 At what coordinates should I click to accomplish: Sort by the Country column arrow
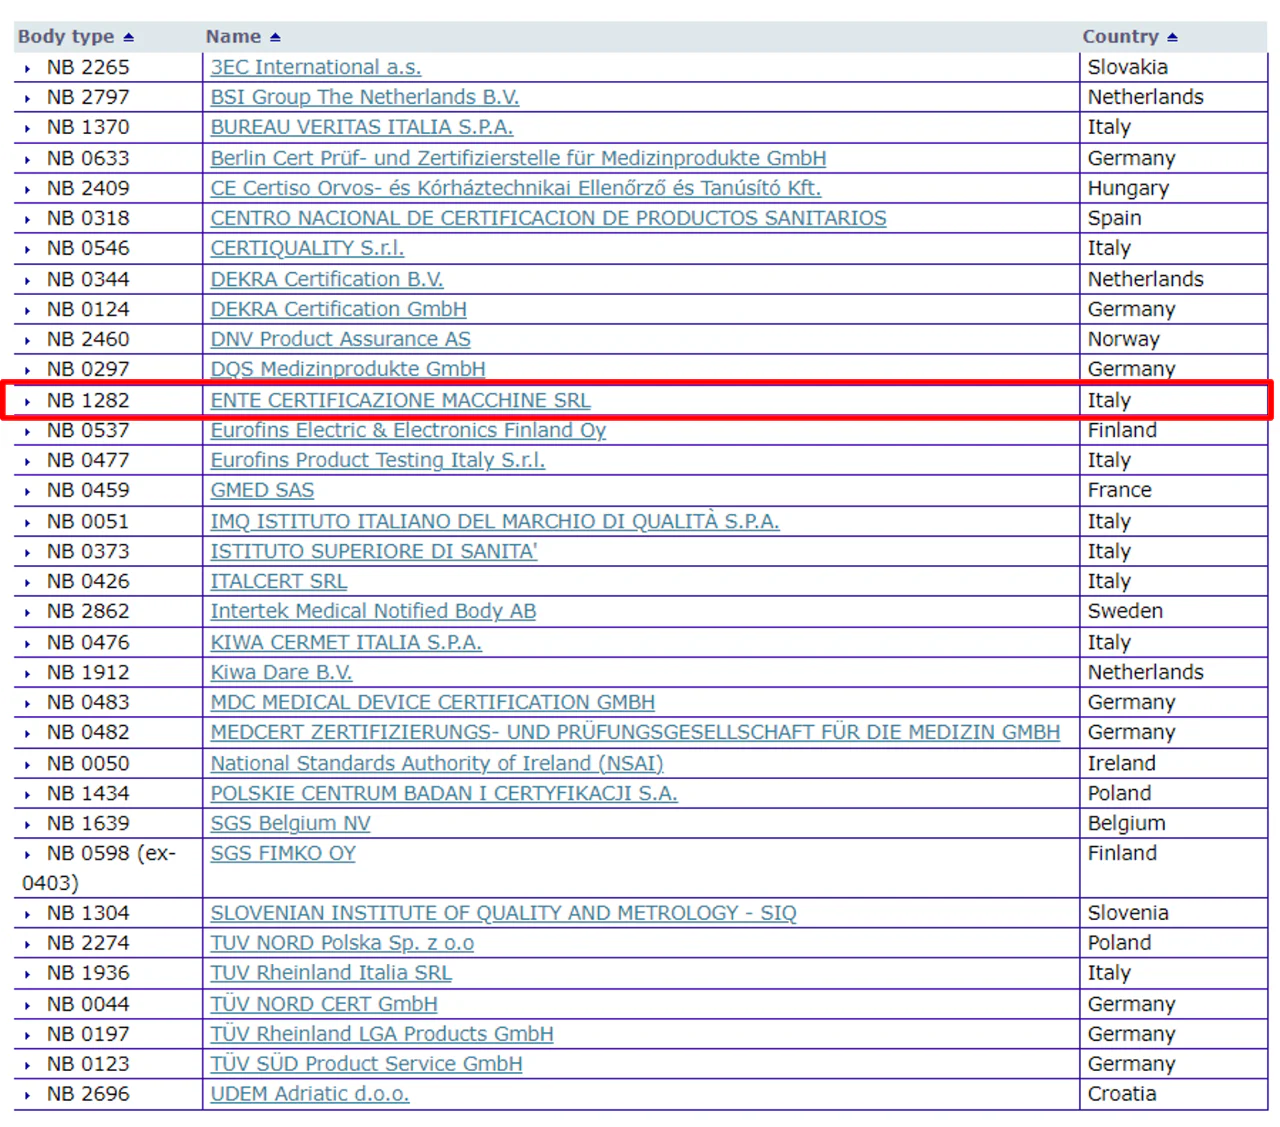coord(1172,37)
